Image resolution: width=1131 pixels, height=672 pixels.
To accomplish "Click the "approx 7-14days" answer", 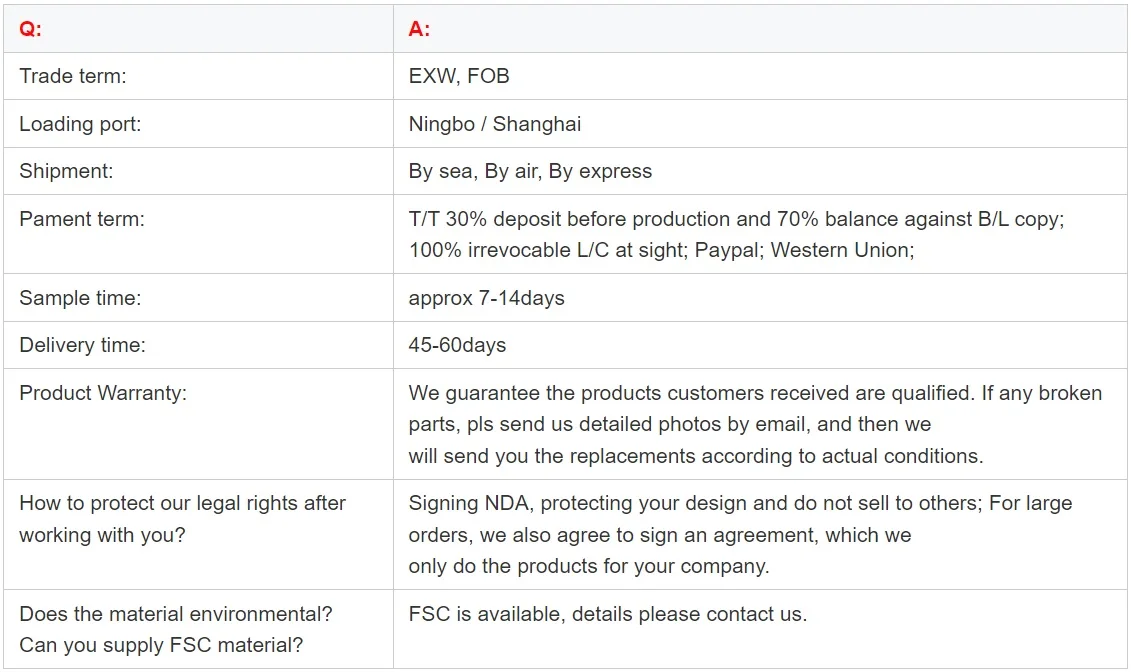I will [486, 298].
